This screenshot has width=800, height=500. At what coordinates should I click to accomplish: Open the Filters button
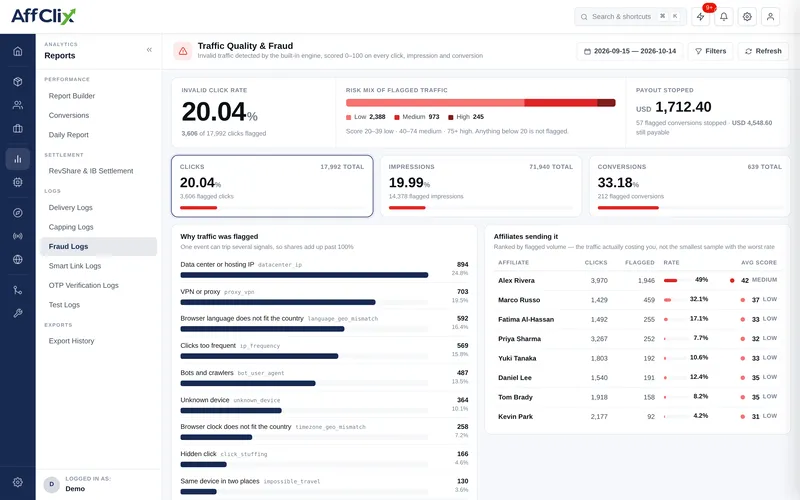click(x=711, y=51)
